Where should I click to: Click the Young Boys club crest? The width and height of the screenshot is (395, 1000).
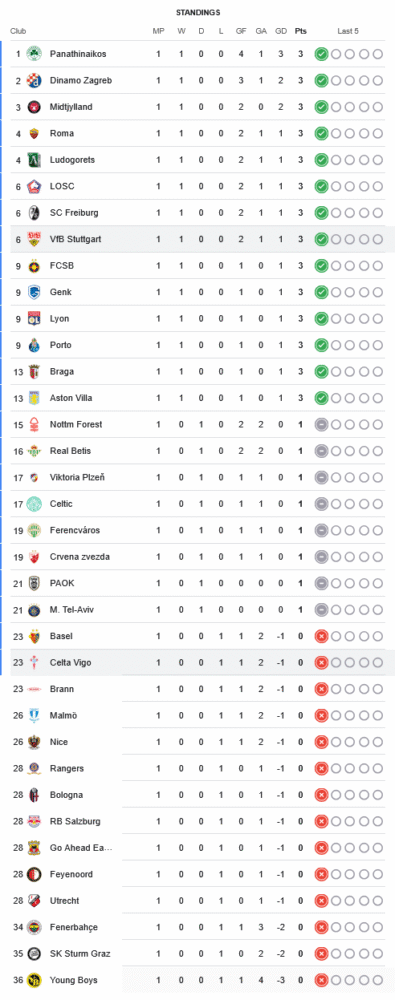coord(34,980)
